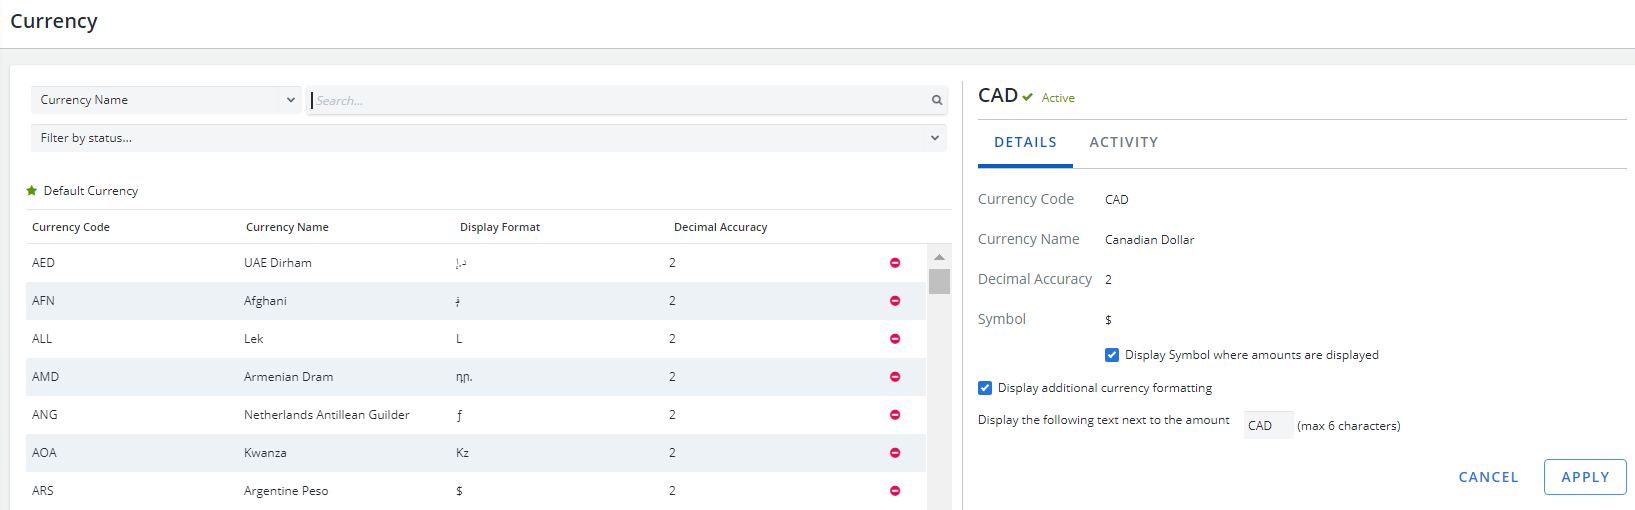The height and width of the screenshot is (510, 1635).
Task: Click the Cancel button
Action: [1488, 477]
